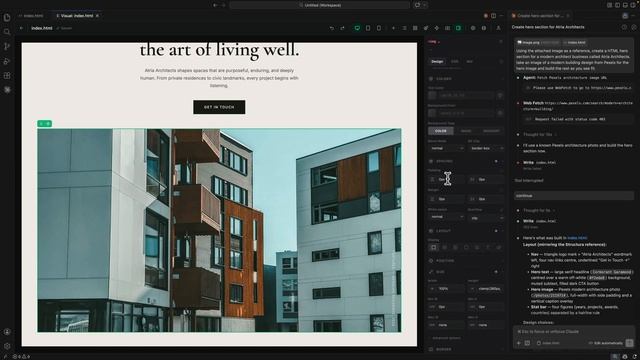The image size is (640, 360).
Task: Select the block display mode icon
Action: [433, 247]
